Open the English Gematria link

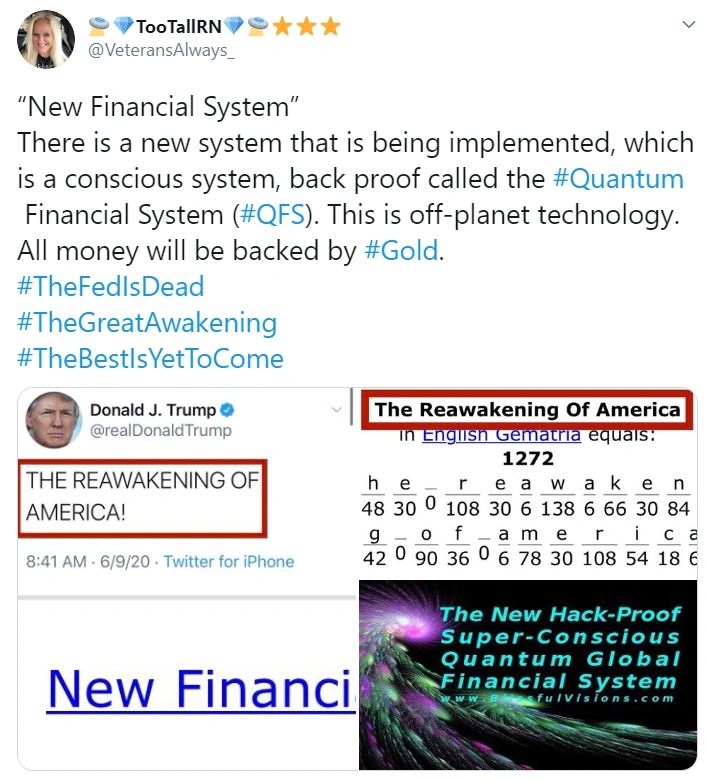tap(501, 435)
